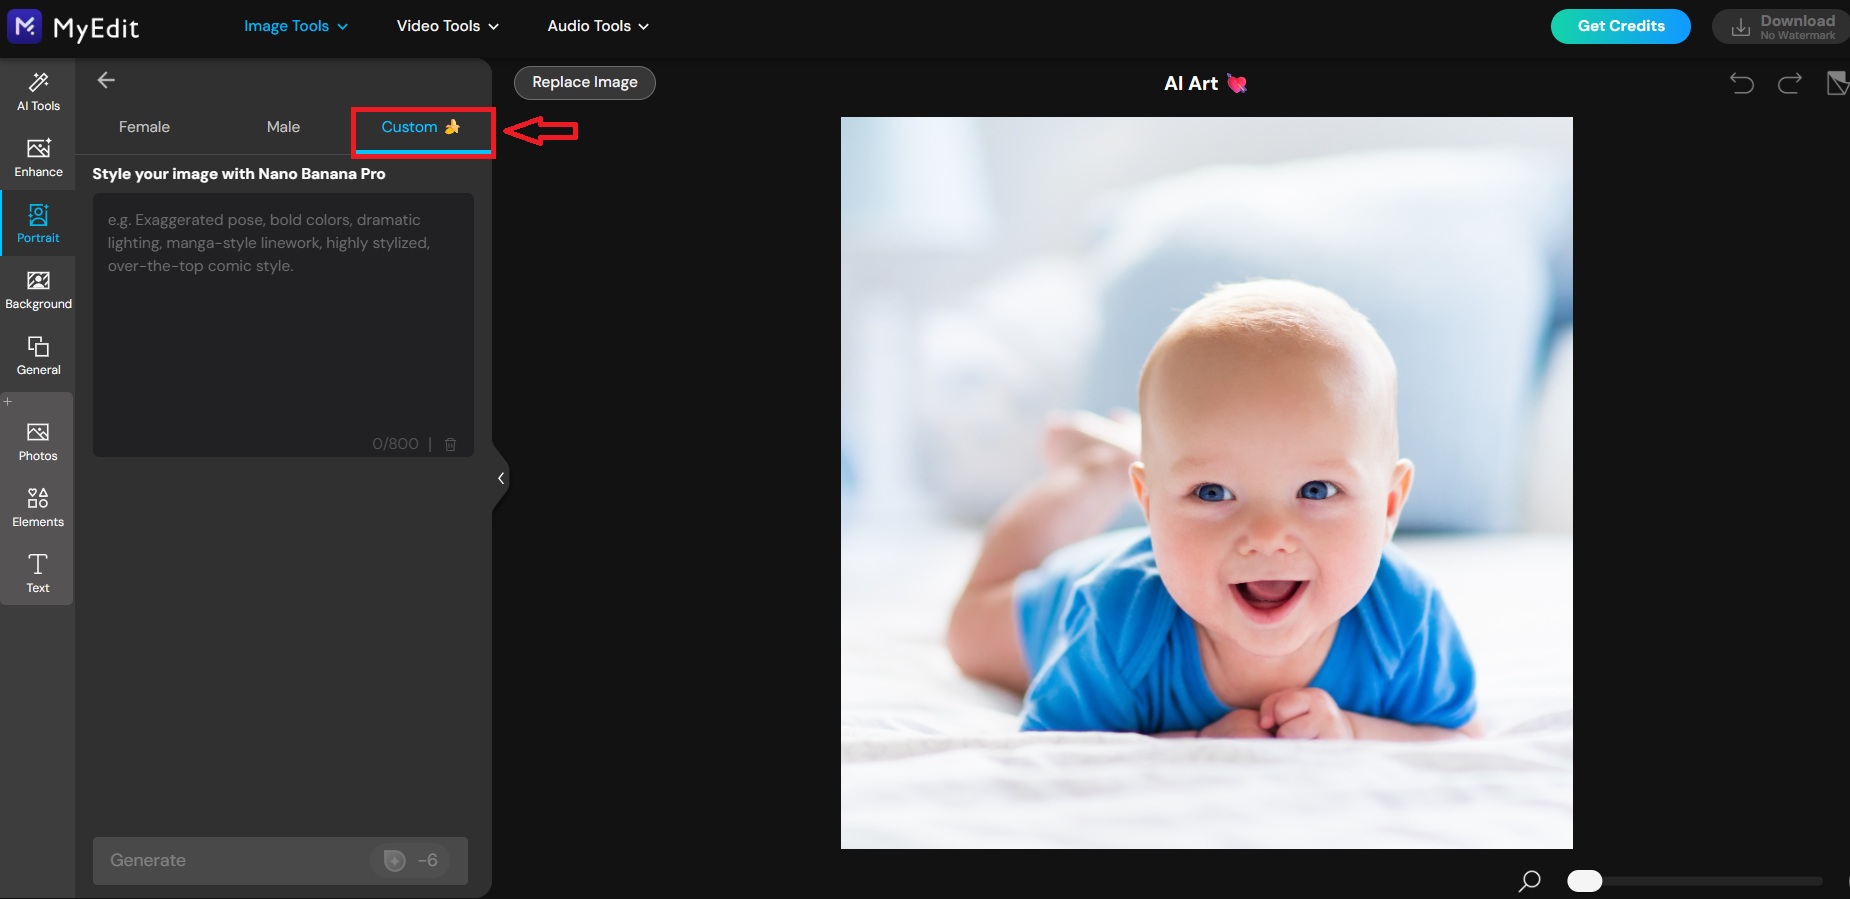The width and height of the screenshot is (1850, 899).
Task: Click the zoom slider handle
Action: 1585,881
